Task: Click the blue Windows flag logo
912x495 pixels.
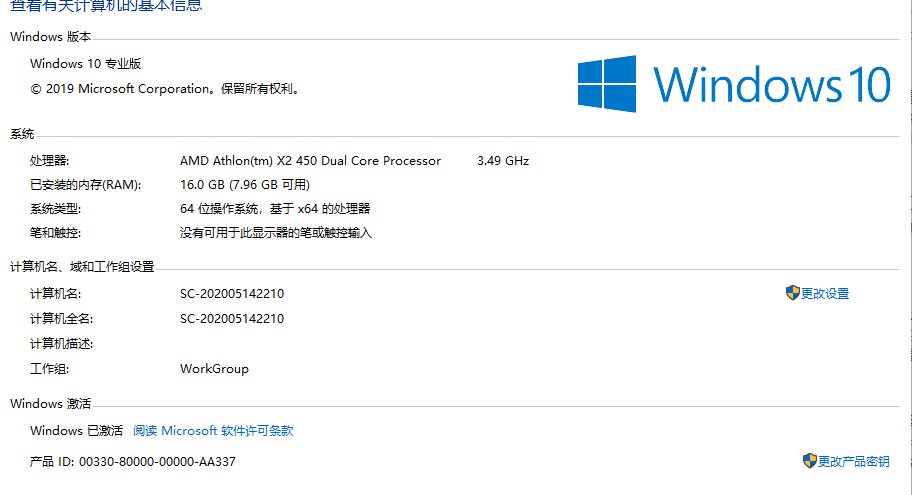Action: [x=607, y=84]
